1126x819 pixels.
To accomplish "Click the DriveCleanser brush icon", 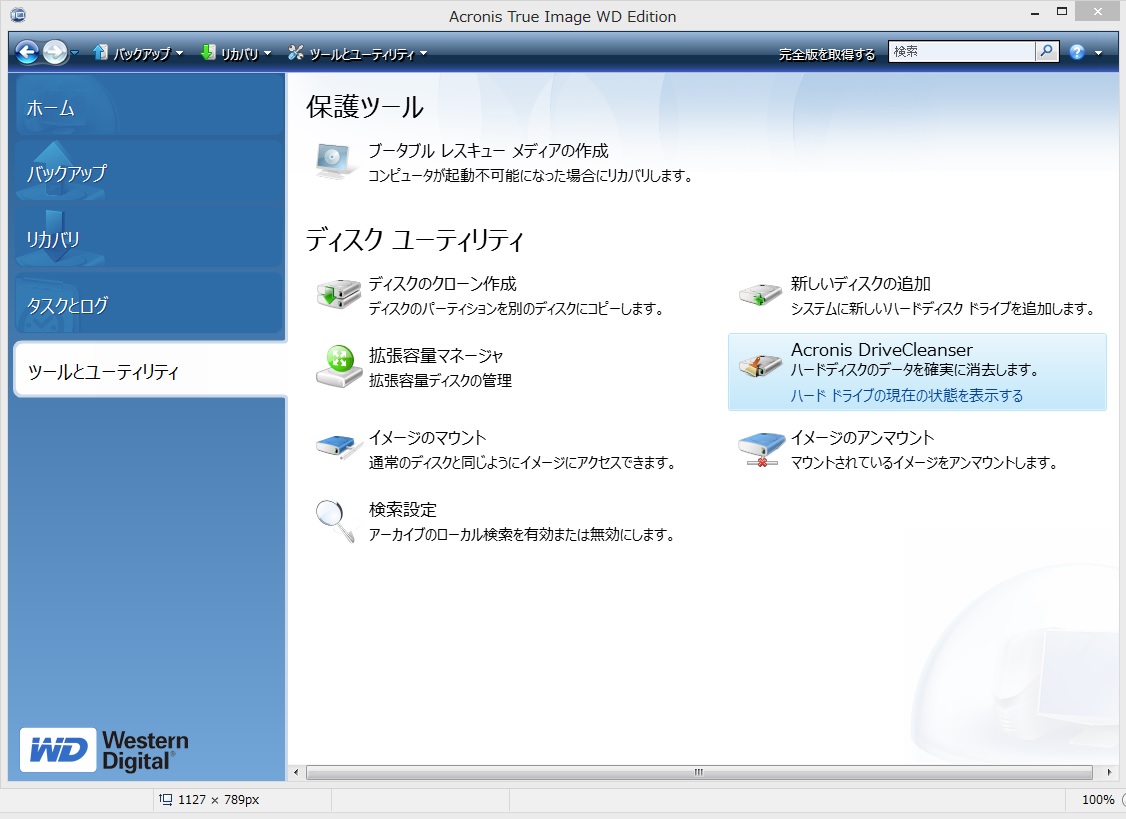I will tap(760, 365).
